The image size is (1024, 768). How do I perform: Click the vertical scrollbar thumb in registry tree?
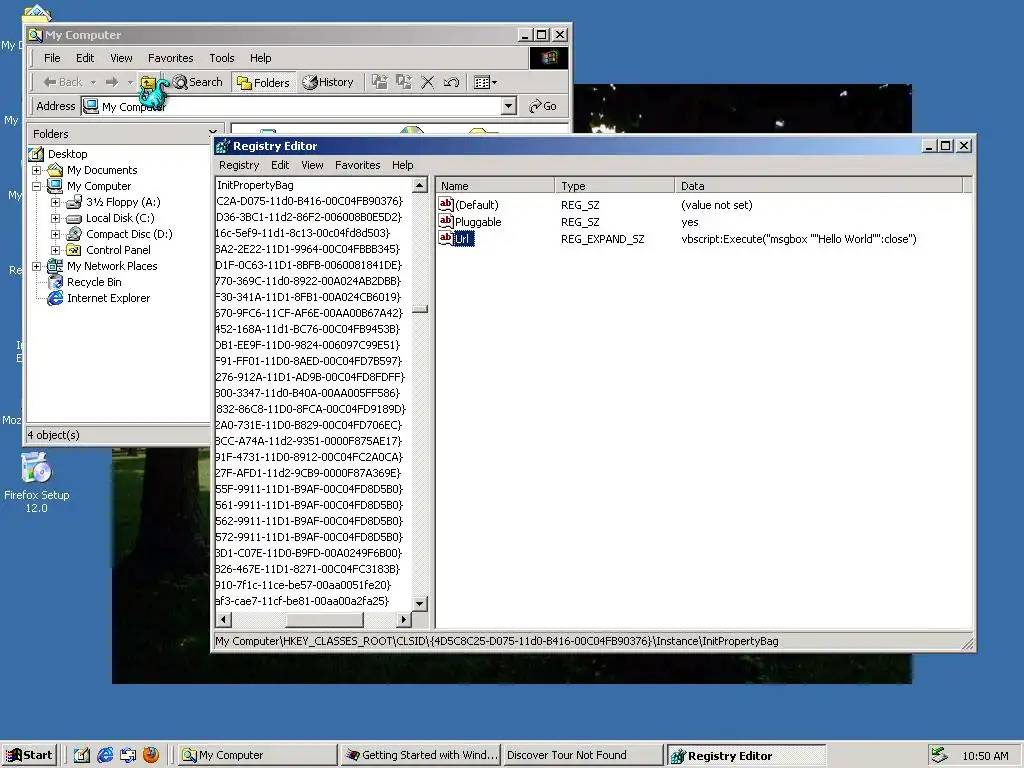(x=420, y=310)
